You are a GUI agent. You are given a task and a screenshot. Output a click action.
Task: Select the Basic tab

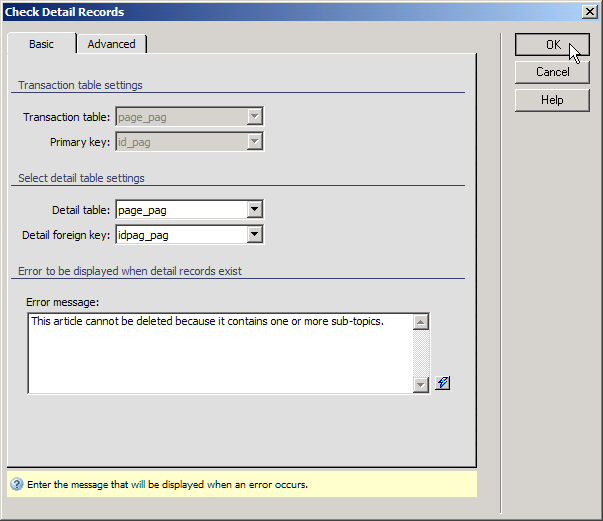[x=41, y=44]
